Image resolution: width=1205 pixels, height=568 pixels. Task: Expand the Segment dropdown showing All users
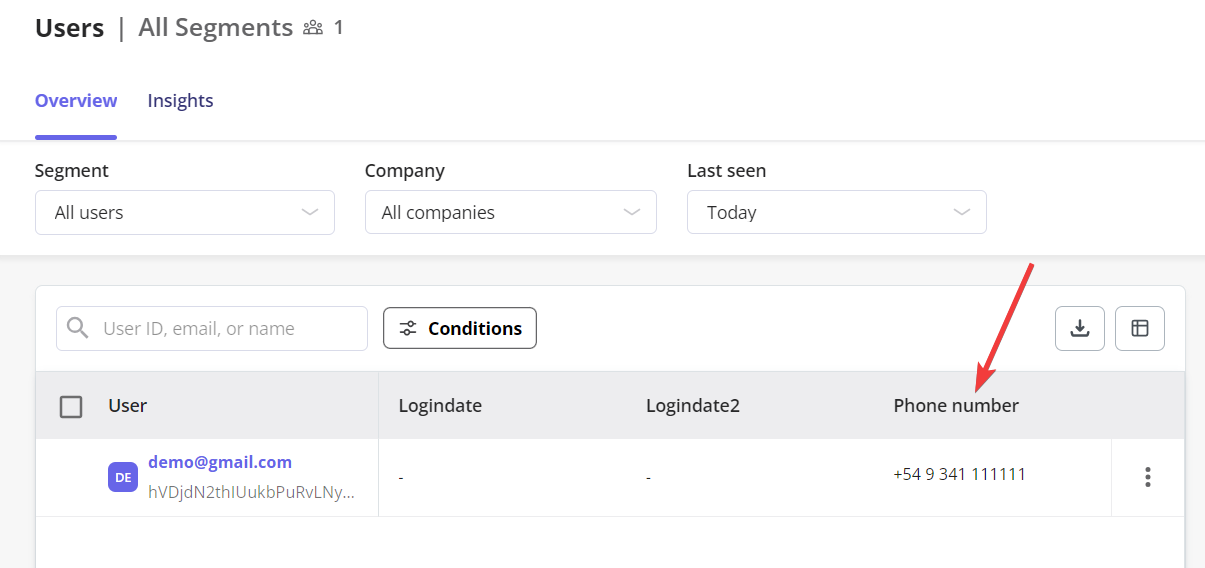point(185,212)
